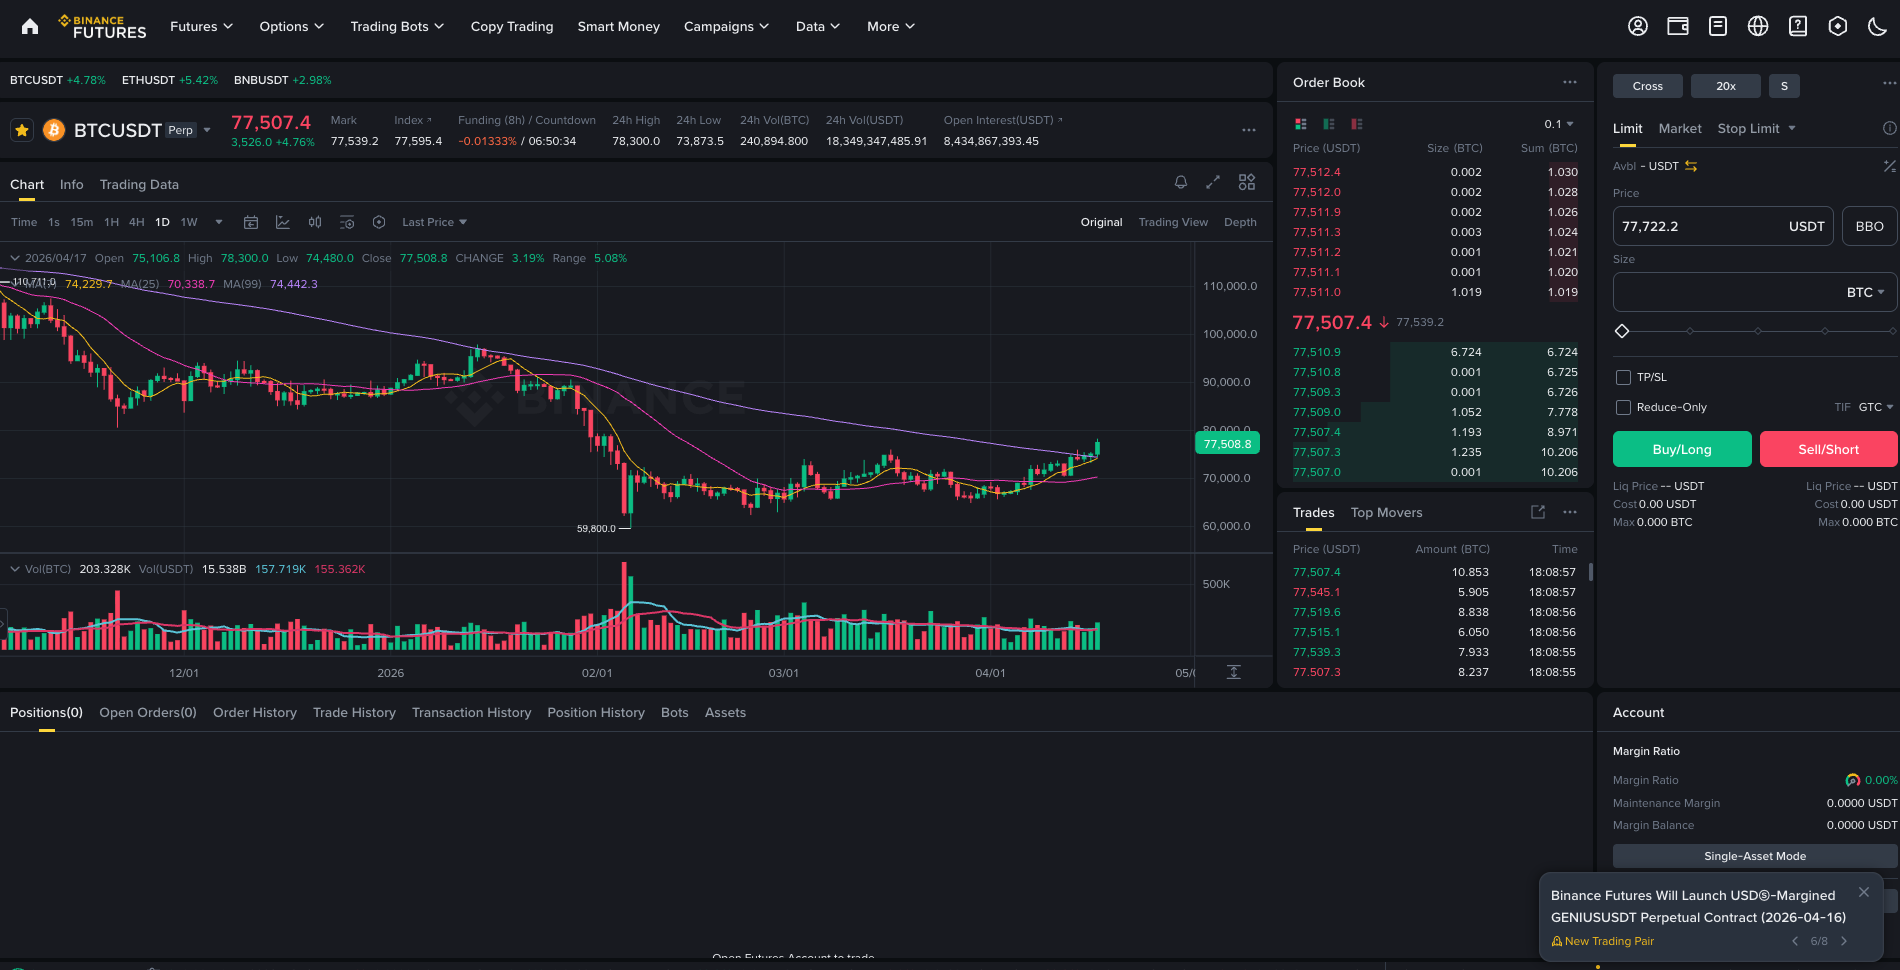
Task: Switch to the Trade History tab
Action: 354,712
